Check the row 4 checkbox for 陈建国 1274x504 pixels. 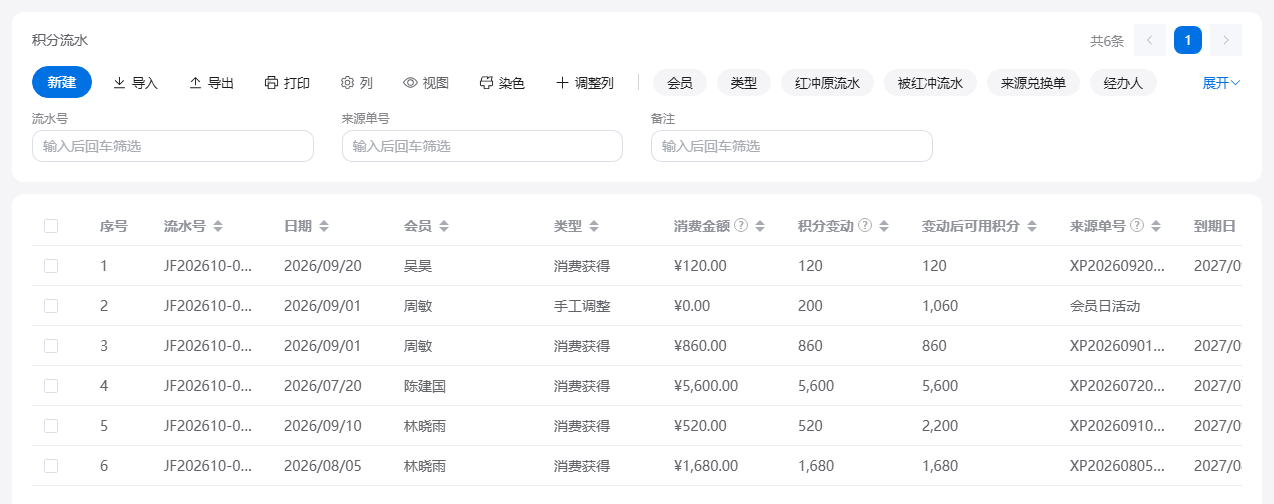point(51,386)
